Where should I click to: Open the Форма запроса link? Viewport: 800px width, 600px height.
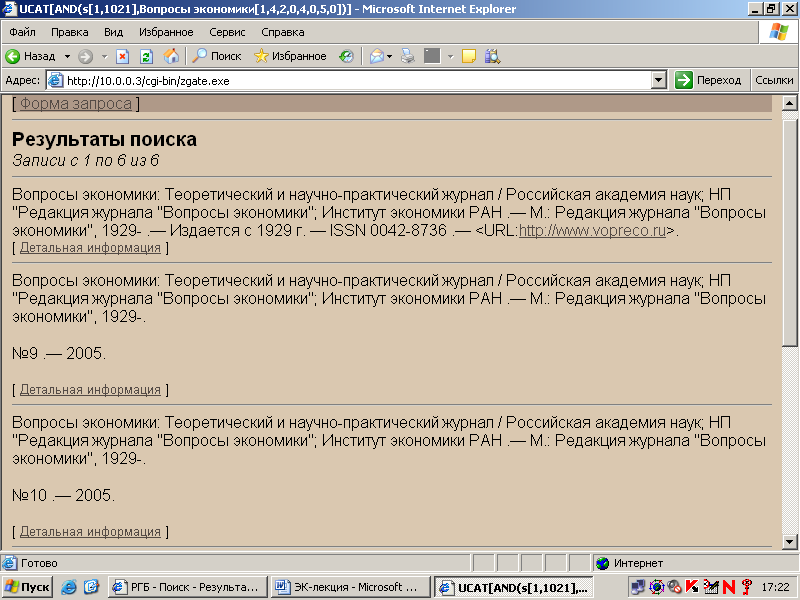click(76, 104)
